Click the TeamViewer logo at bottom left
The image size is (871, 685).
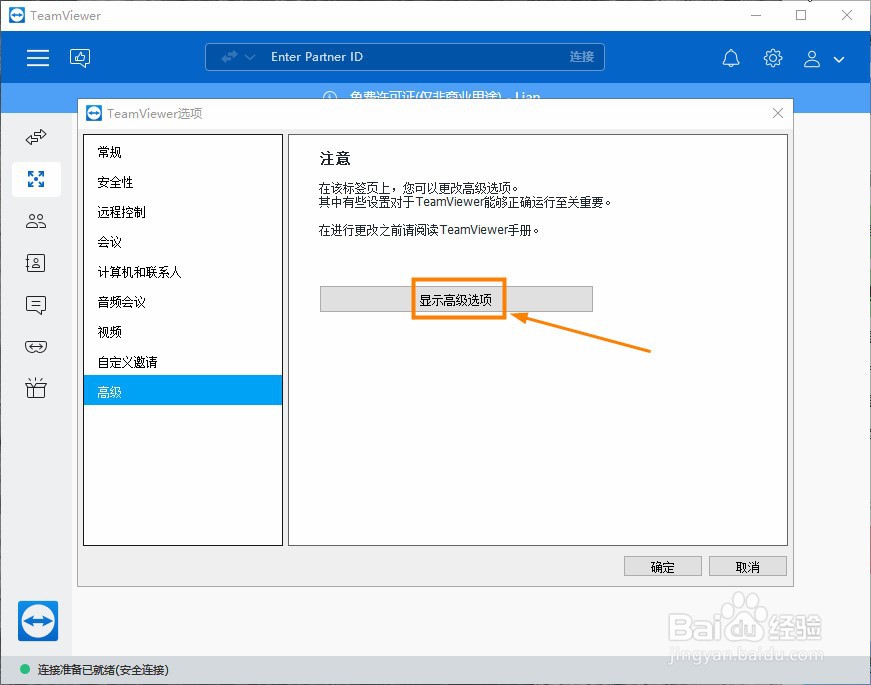point(38,621)
